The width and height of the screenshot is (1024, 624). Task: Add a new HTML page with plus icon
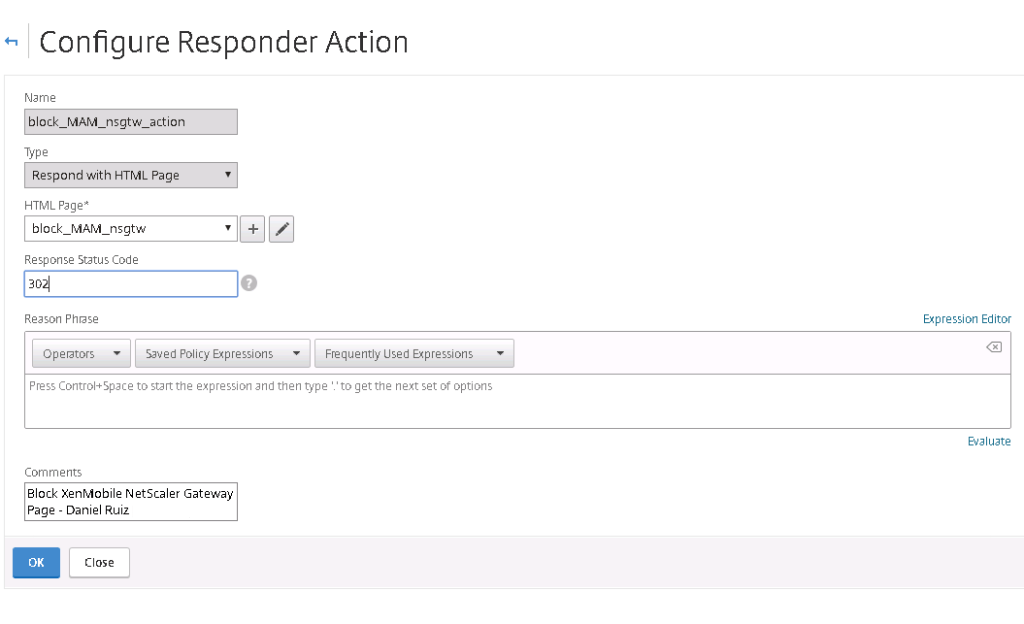pyautogui.click(x=252, y=228)
